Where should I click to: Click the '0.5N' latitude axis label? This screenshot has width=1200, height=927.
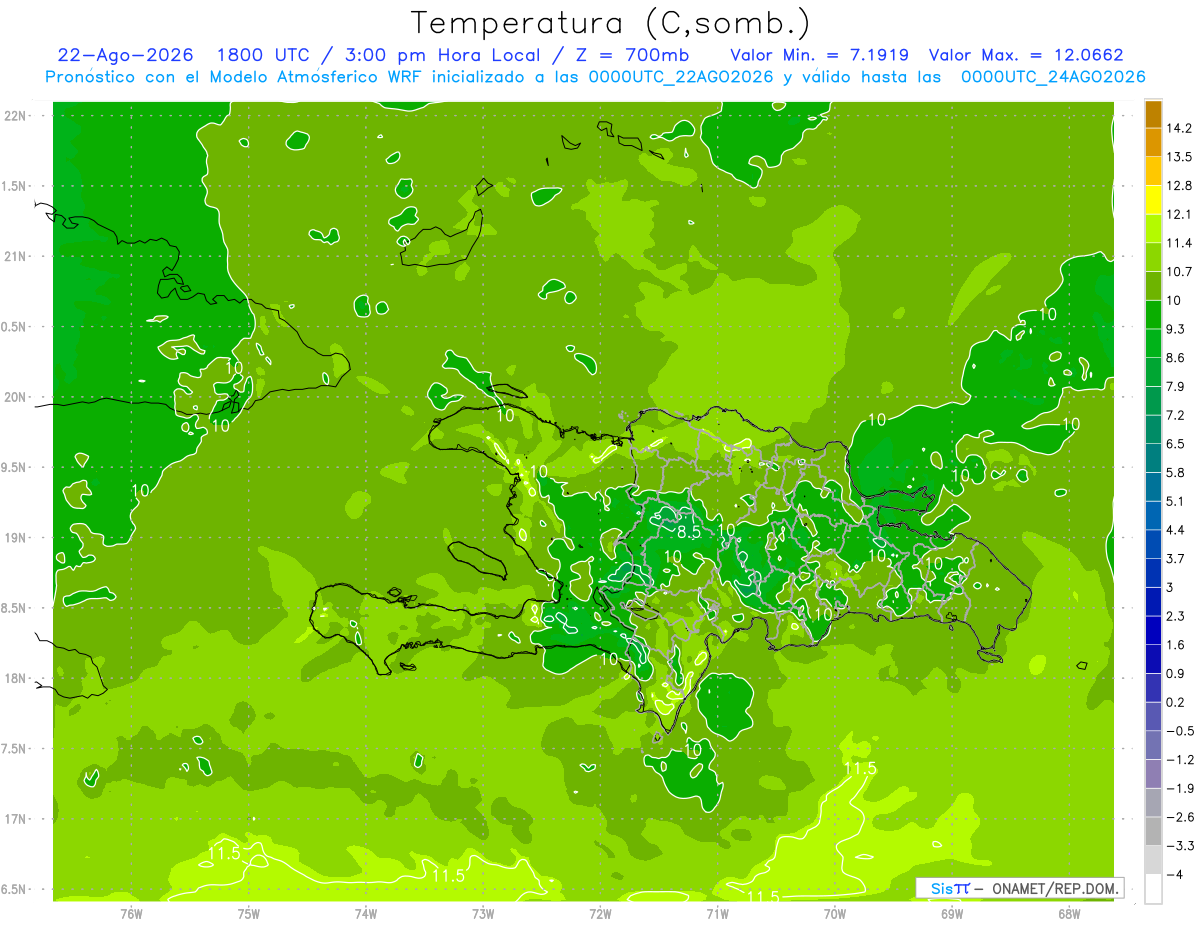(15, 327)
